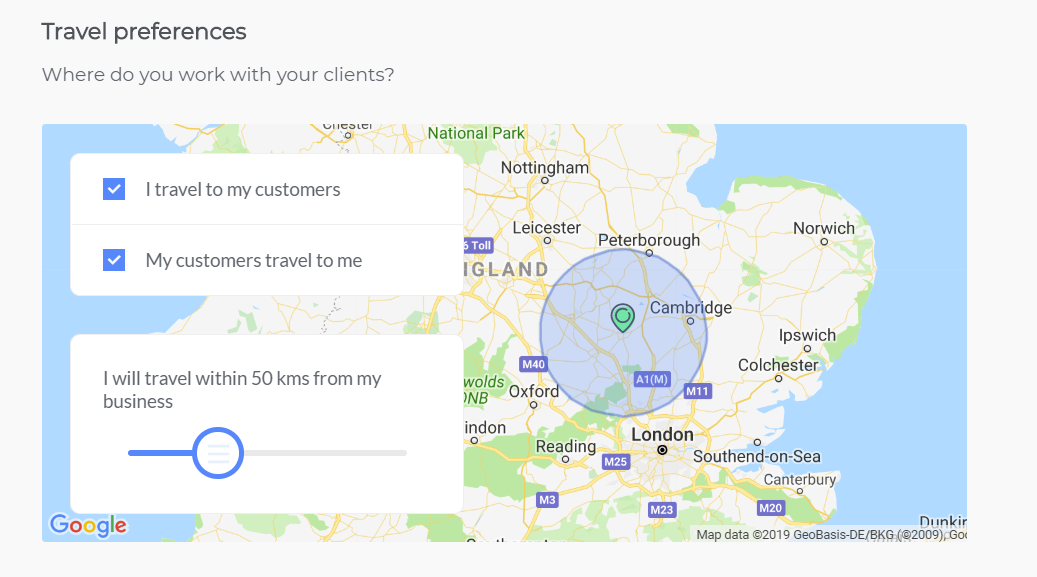Uncheck the "I travel to my customers" checkbox
The height and width of the screenshot is (577, 1037).
pos(113,189)
